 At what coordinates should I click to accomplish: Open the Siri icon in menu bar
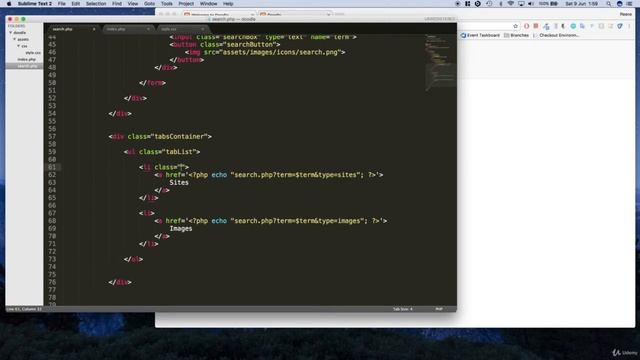pos(619,4)
